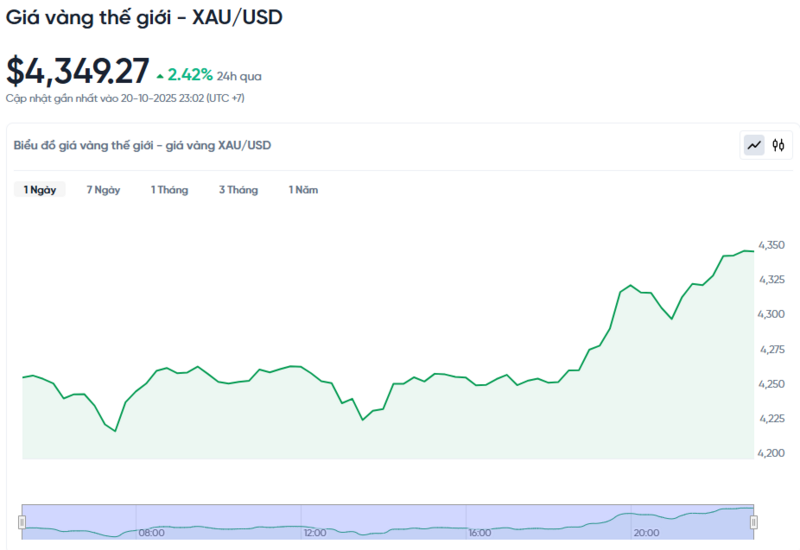The image size is (800, 550).
Task: Click the 16:00 marker in range navigator
Action: 479,533
